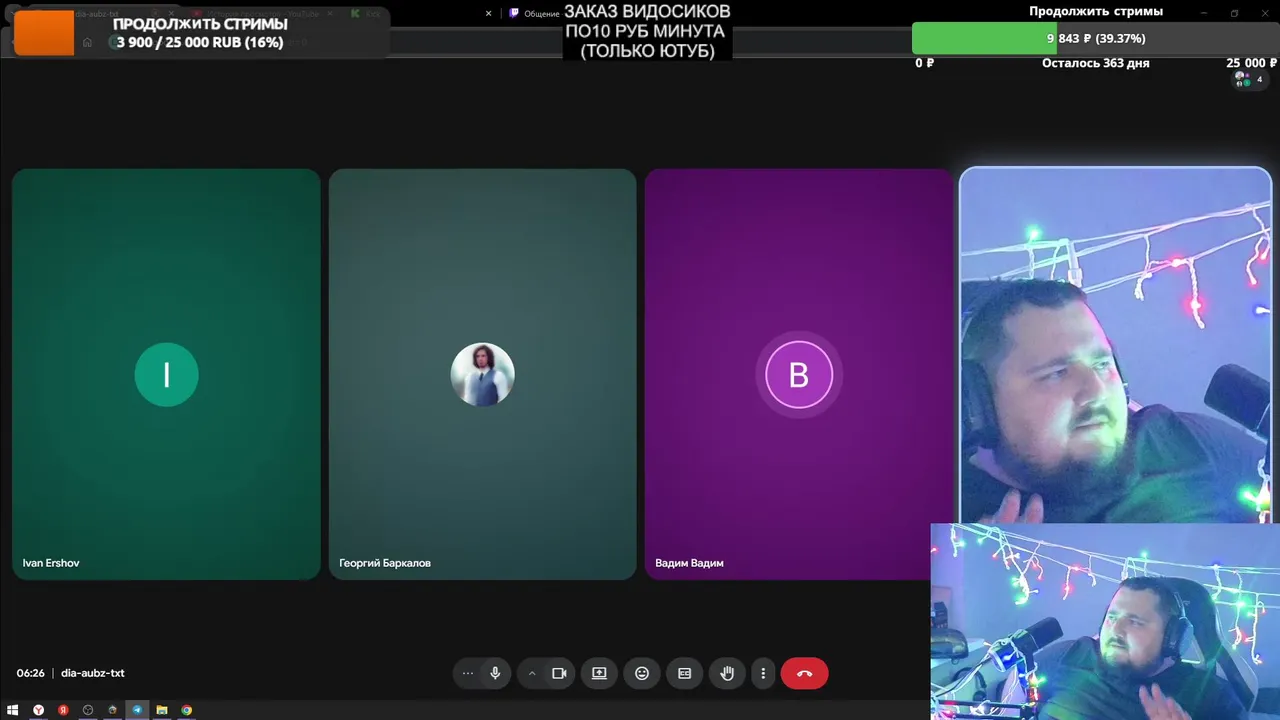Leave the call with red button

(804, 673)
